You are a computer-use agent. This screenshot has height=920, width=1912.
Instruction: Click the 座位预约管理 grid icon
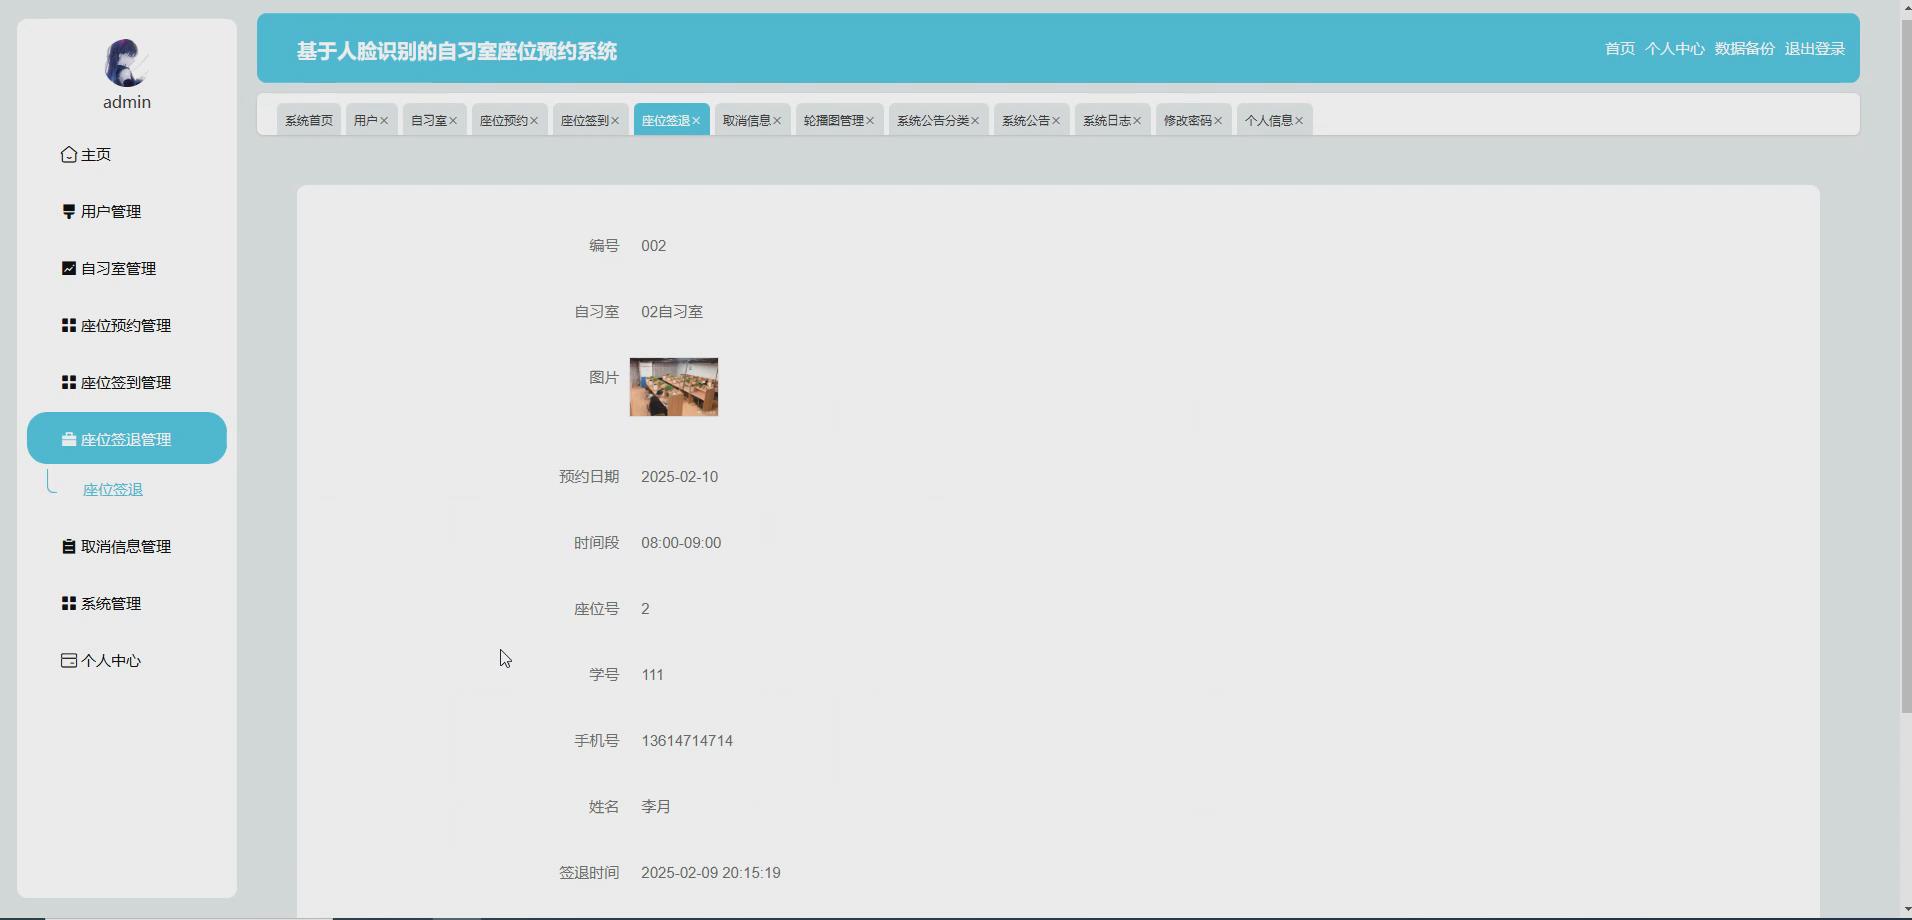[68, 324]
